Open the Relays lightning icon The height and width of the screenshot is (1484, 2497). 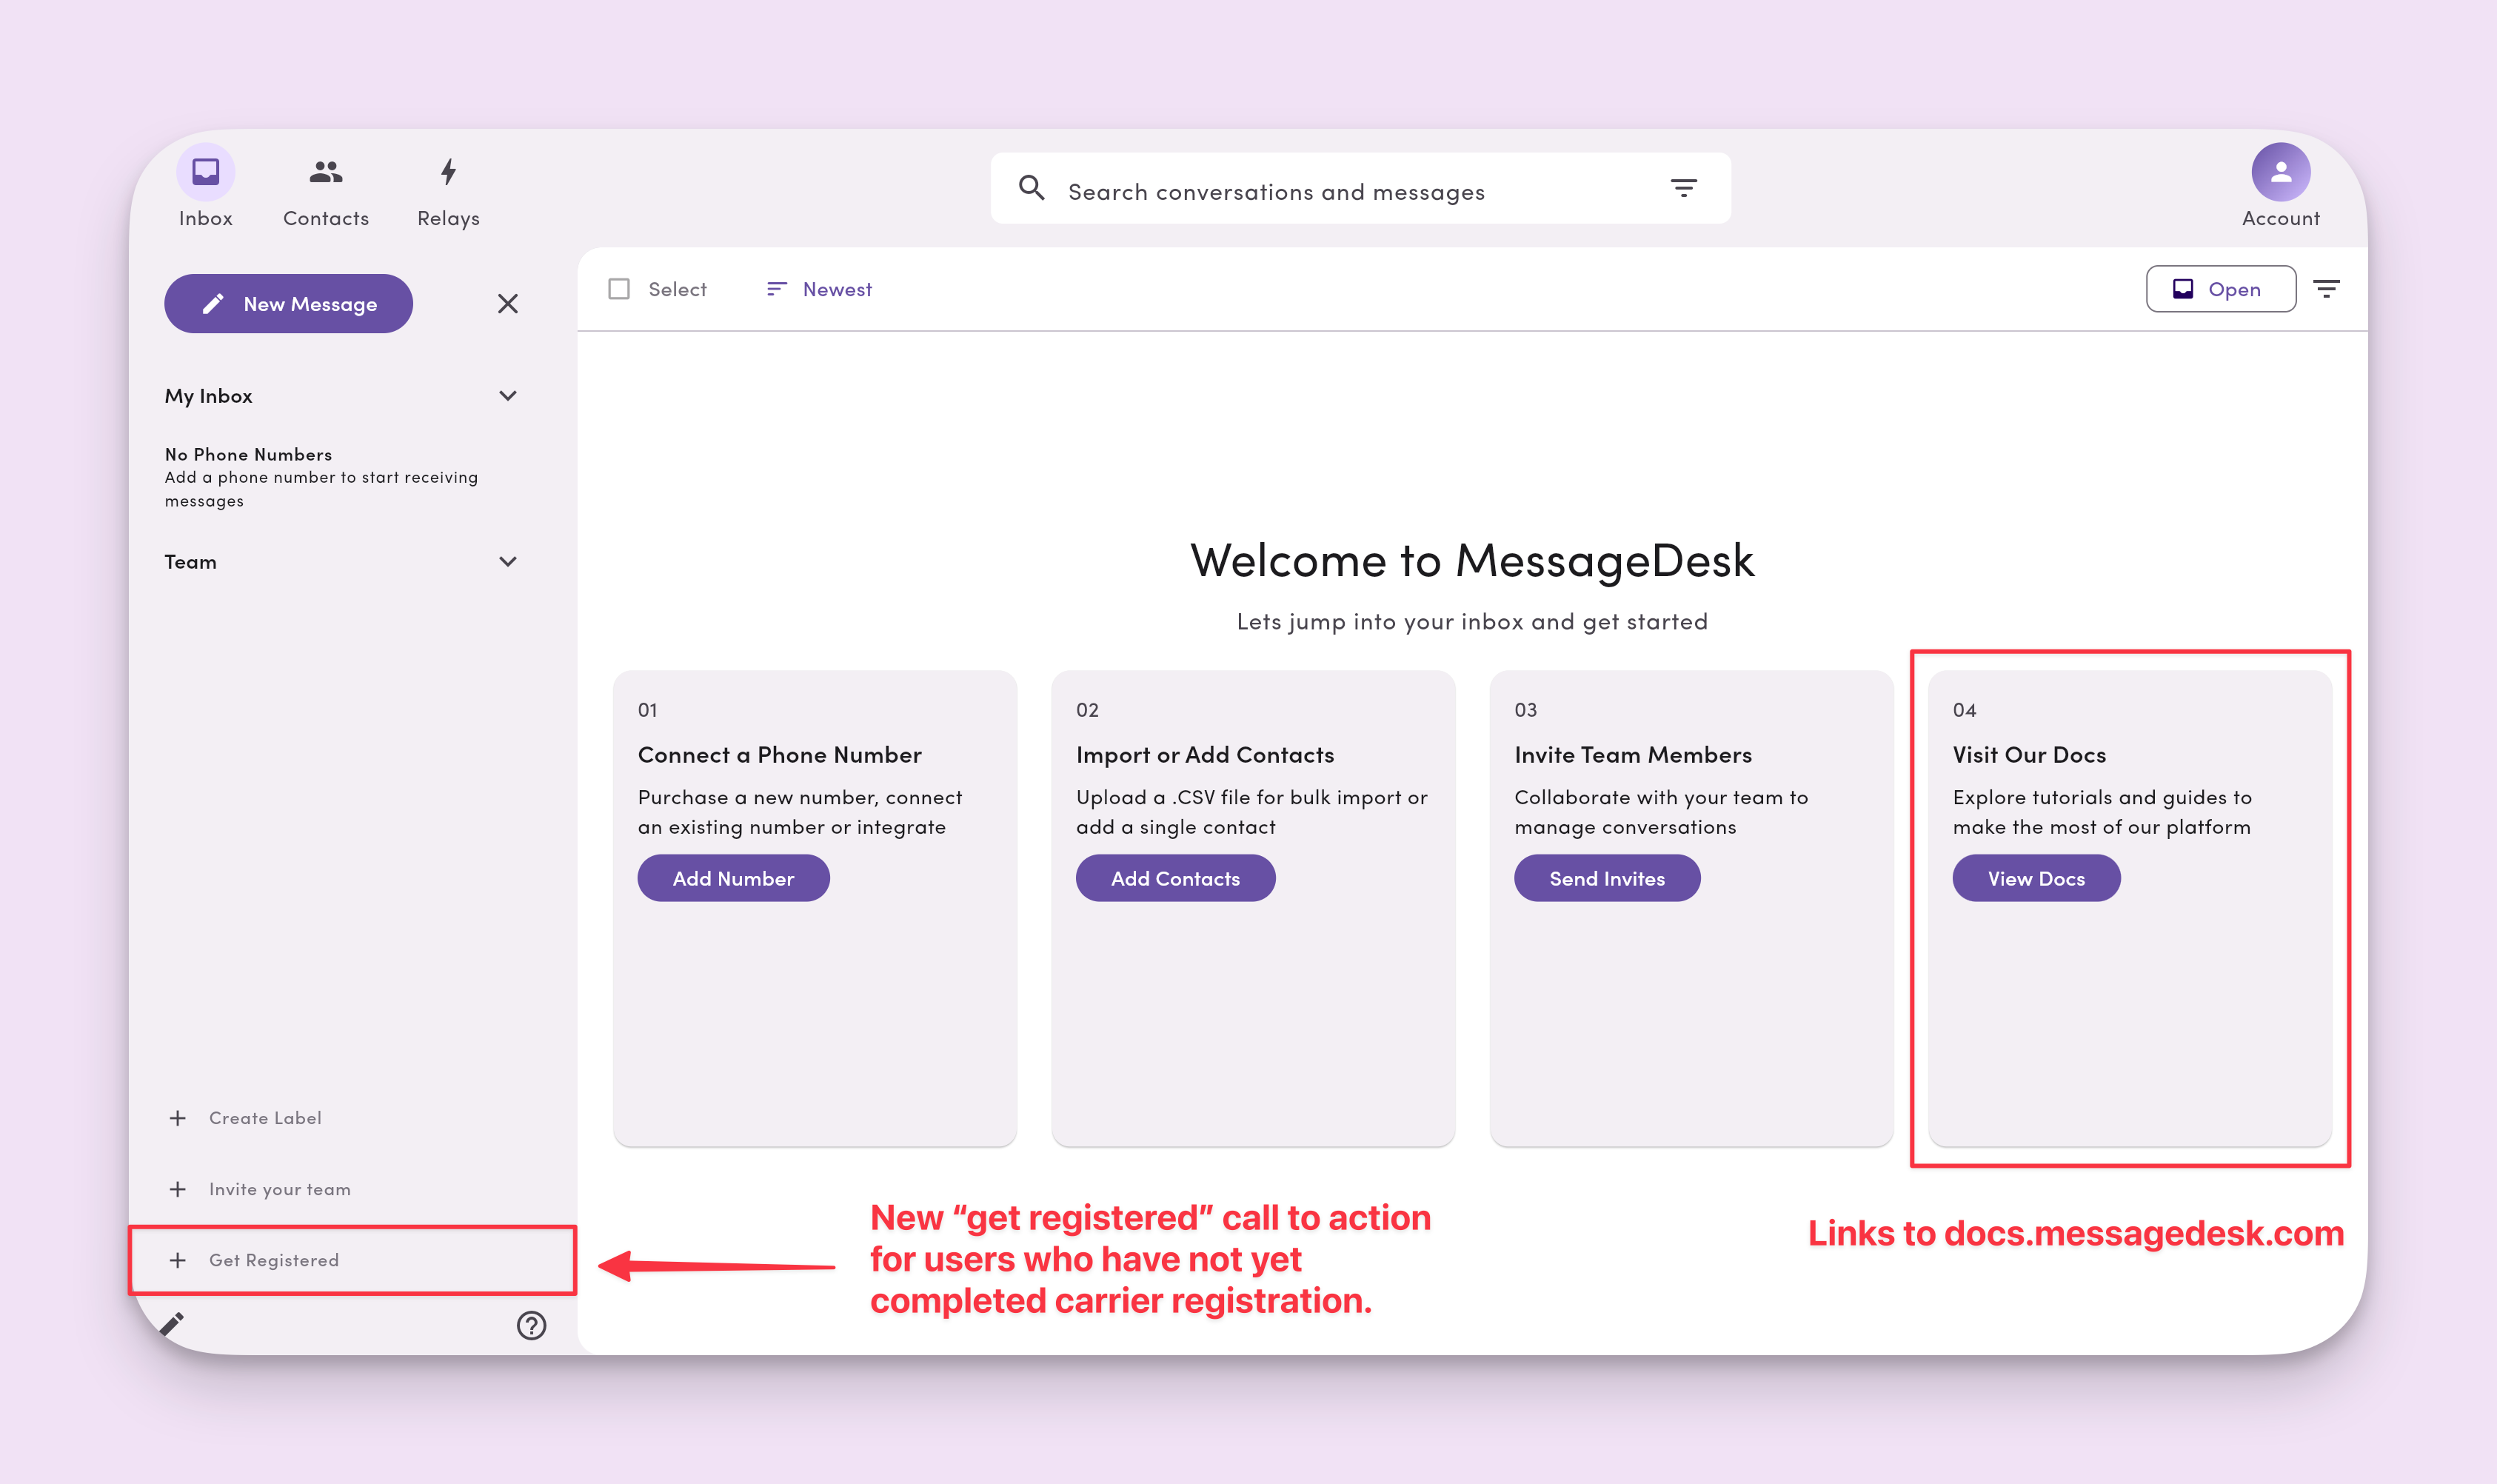448,173
